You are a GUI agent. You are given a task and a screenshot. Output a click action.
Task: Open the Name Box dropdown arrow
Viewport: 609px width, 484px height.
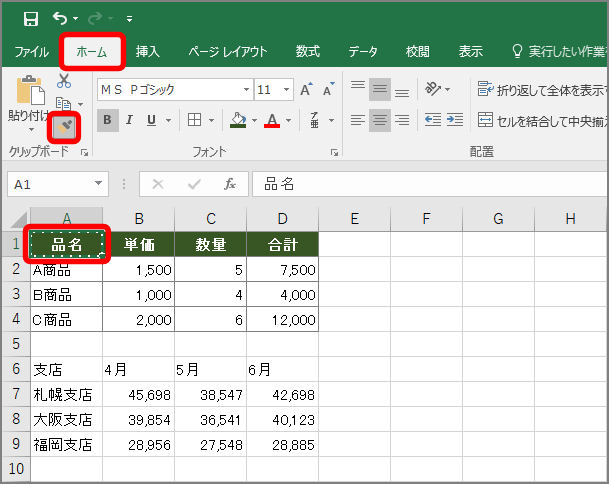pyautogui.click(x=98, y=183)
